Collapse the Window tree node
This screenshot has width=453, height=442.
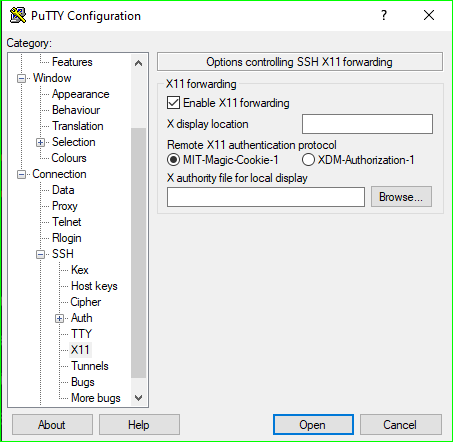pos(22,78)
